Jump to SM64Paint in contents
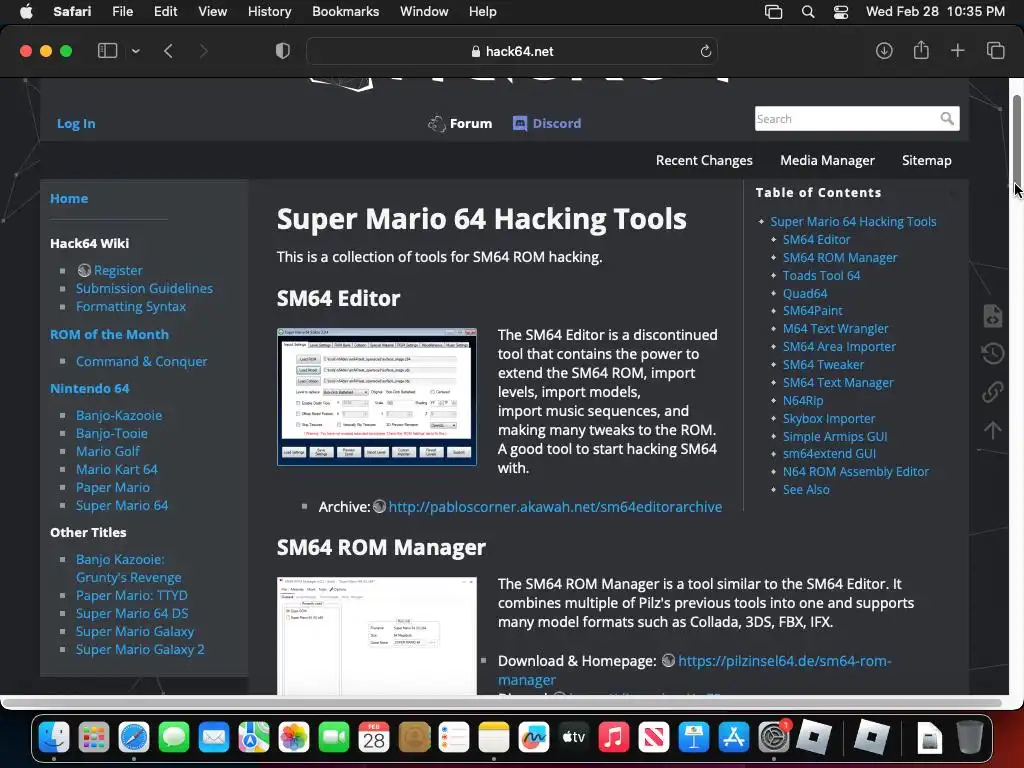This screenshot has width=1024, height=768. point(812,311)
